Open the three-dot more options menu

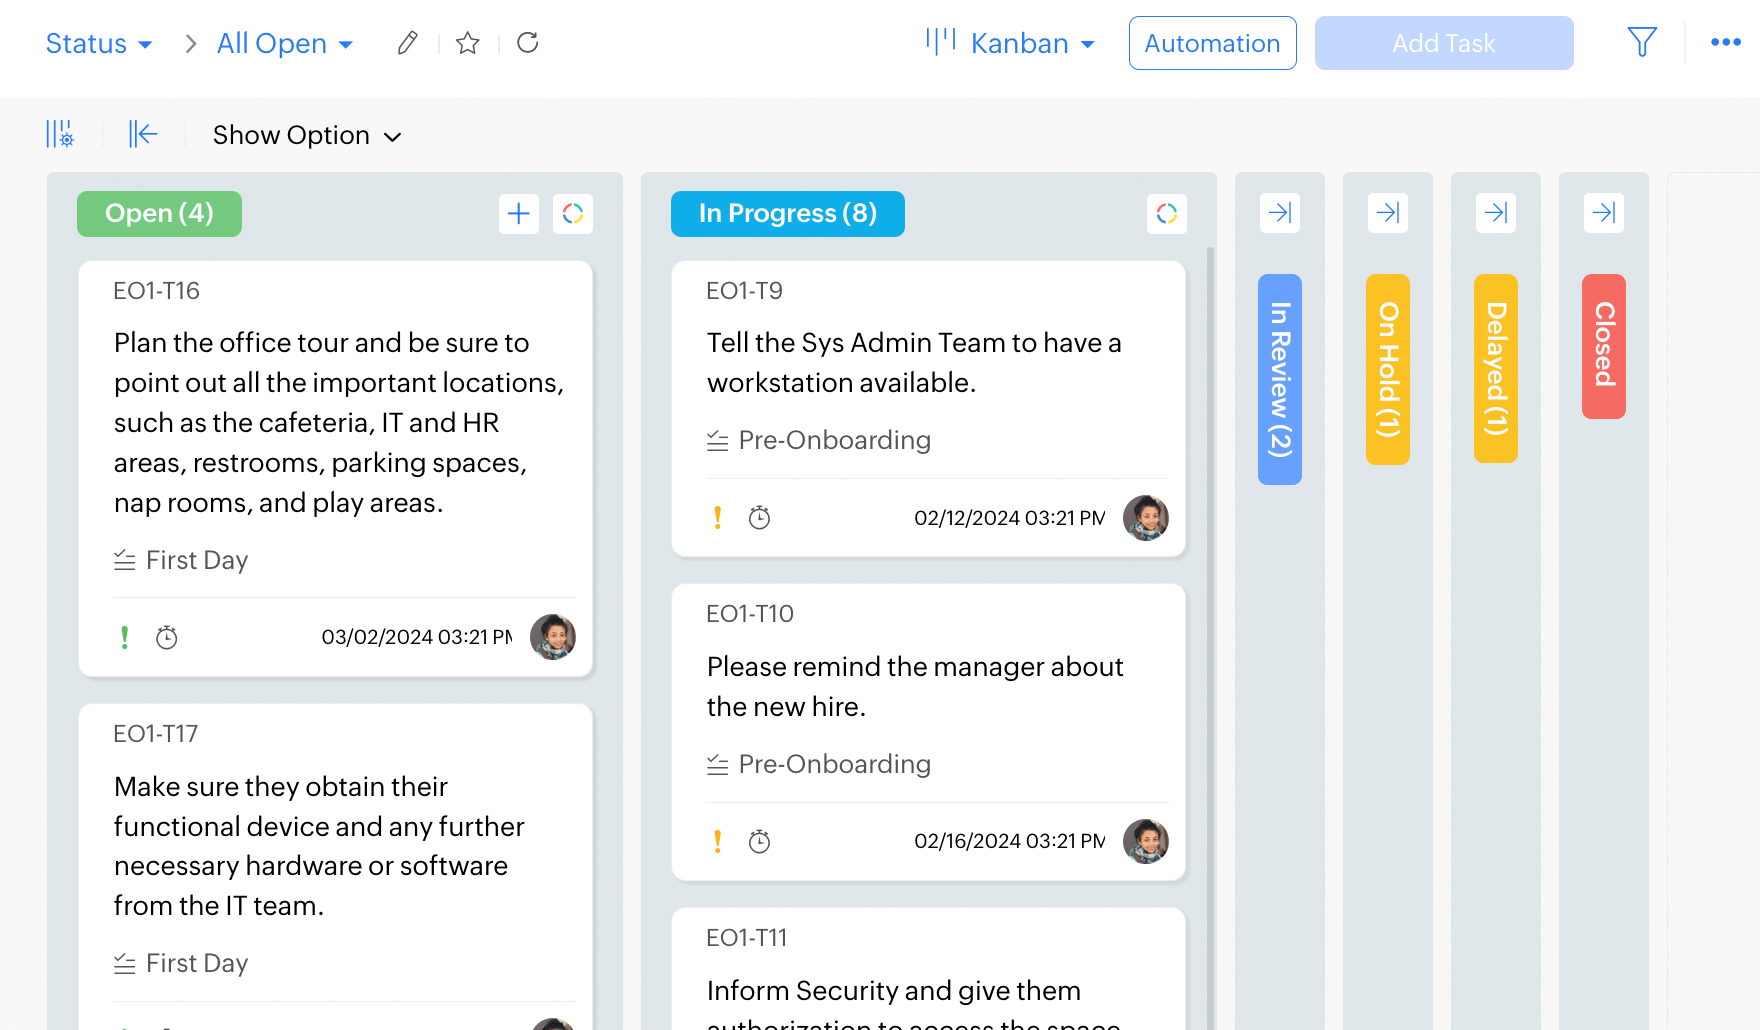click(x=1725, y=42)
